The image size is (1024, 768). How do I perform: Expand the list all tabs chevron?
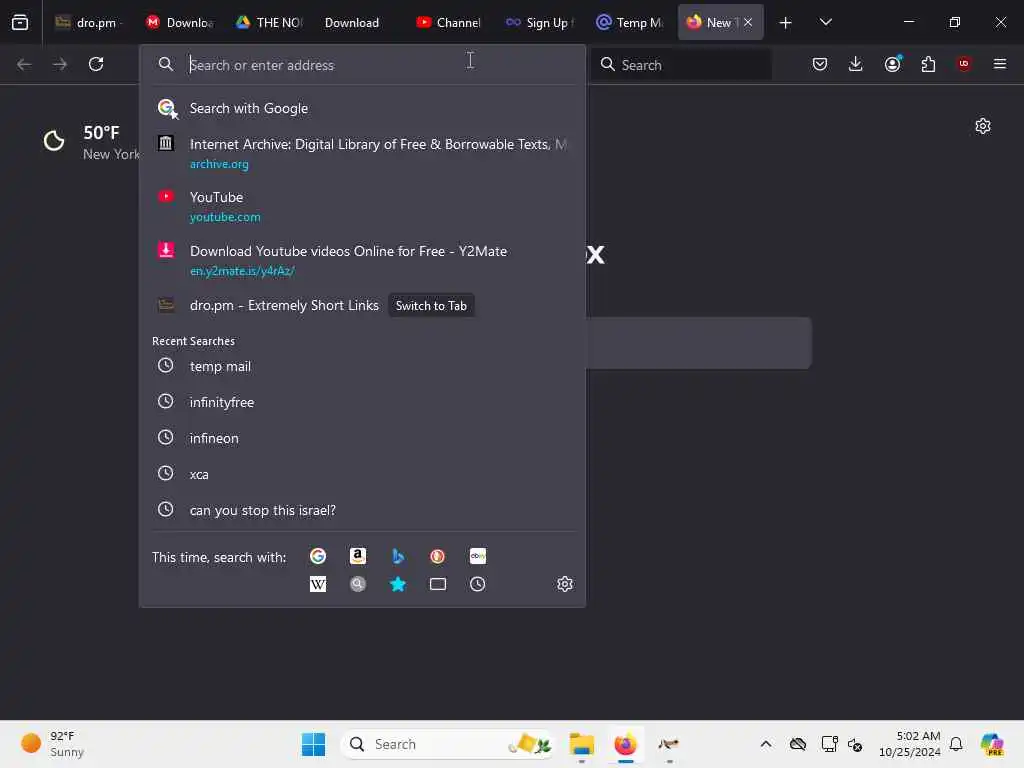pos(825,23)
